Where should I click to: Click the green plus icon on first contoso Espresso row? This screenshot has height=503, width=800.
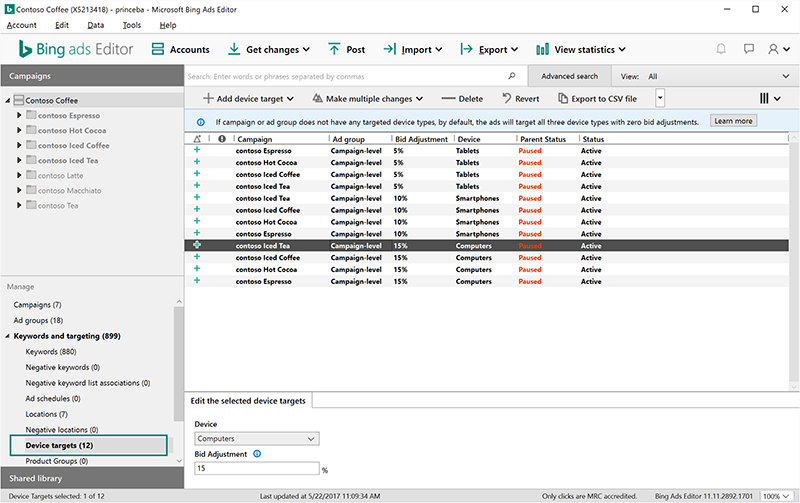click(197, 150)
